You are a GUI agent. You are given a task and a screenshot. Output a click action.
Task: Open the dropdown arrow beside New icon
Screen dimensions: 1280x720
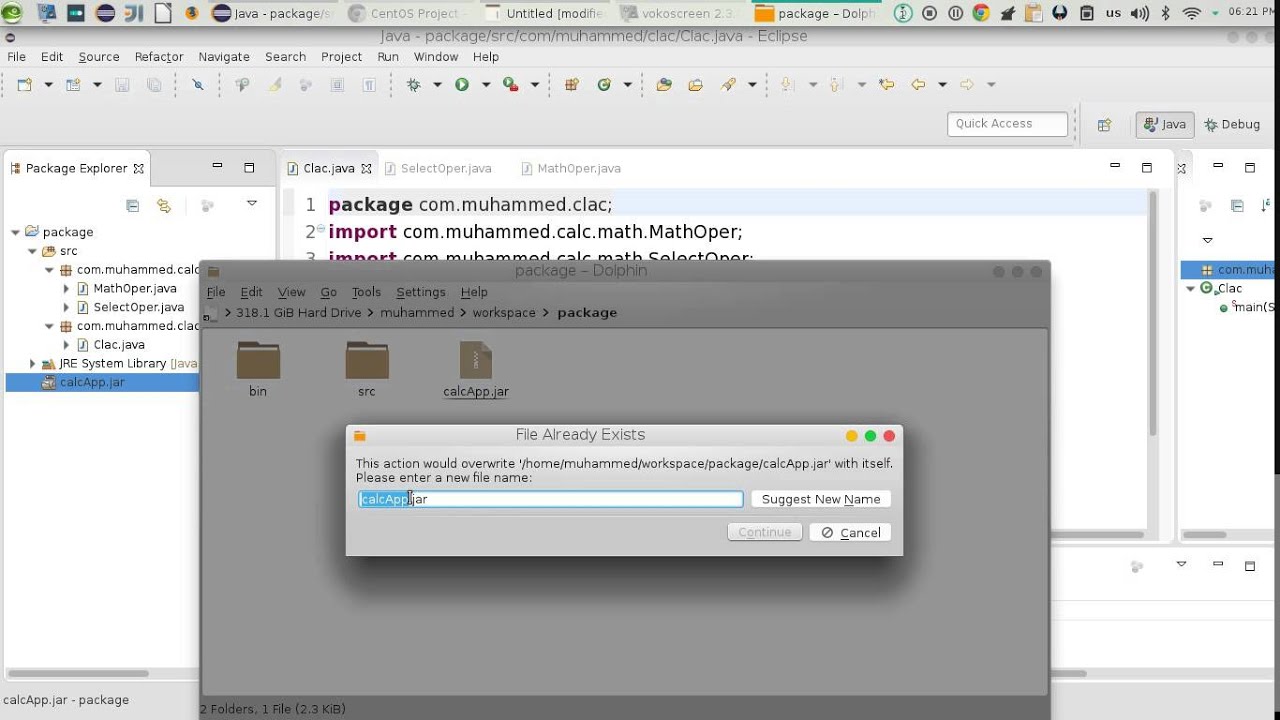click(x=48, y=85)
